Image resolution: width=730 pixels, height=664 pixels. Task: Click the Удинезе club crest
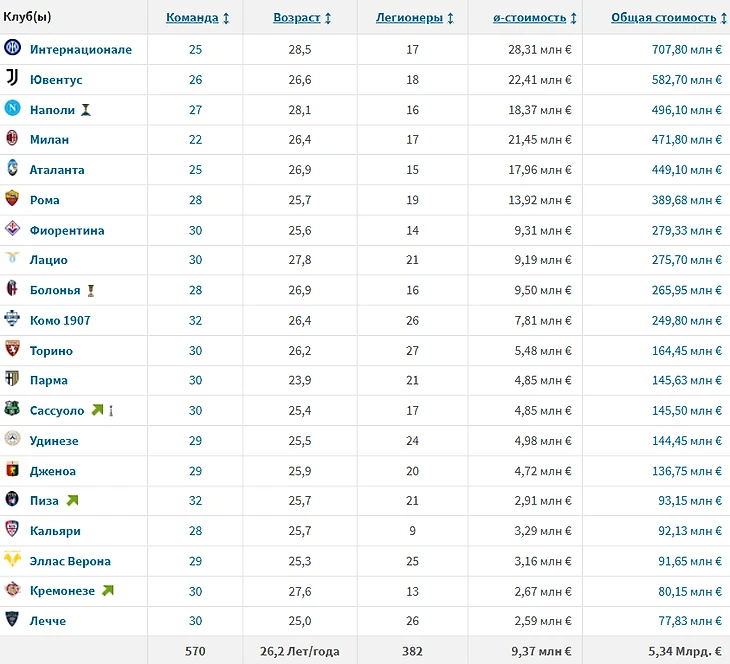pos(13,438)
